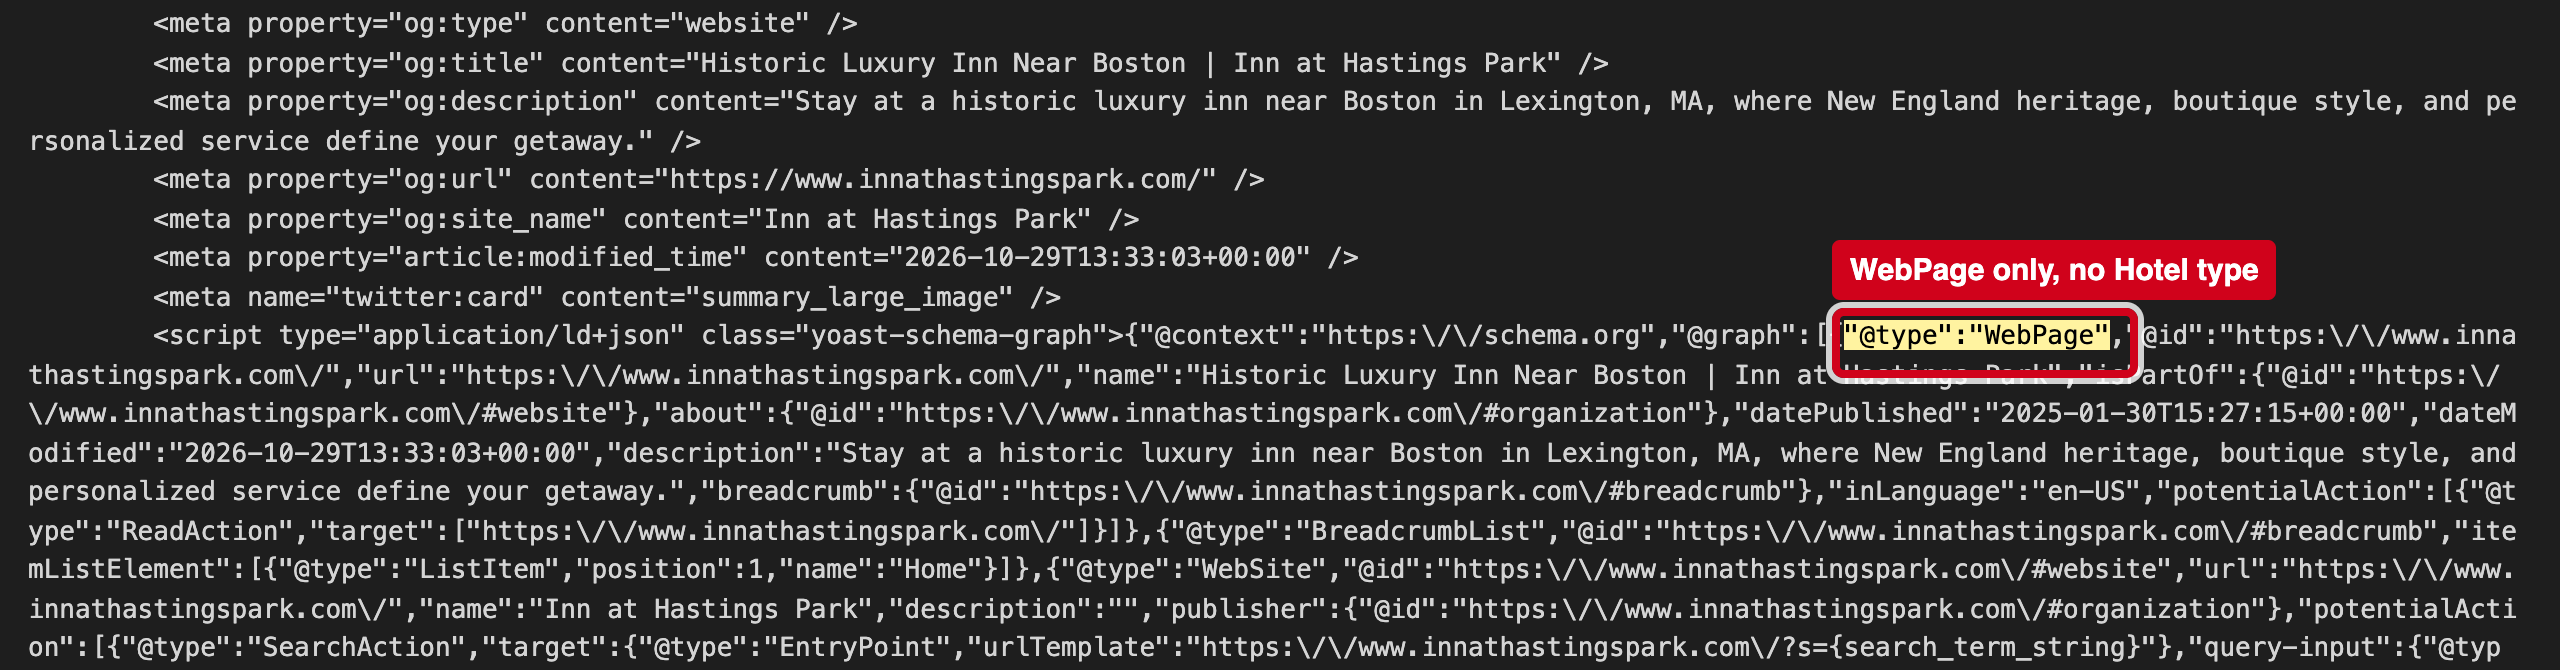Click the "ReadAction" type value
The height and width of the screenshot is (670, 2560).
pyautogui.click(x=208, y=531)
